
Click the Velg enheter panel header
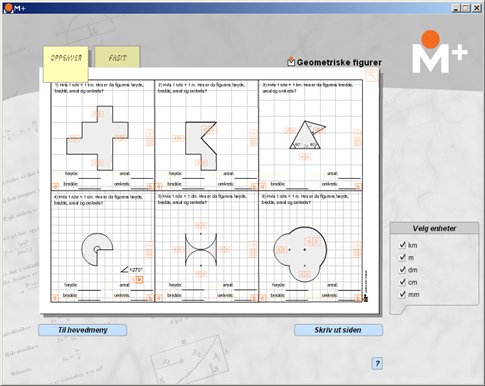[434, 228]
